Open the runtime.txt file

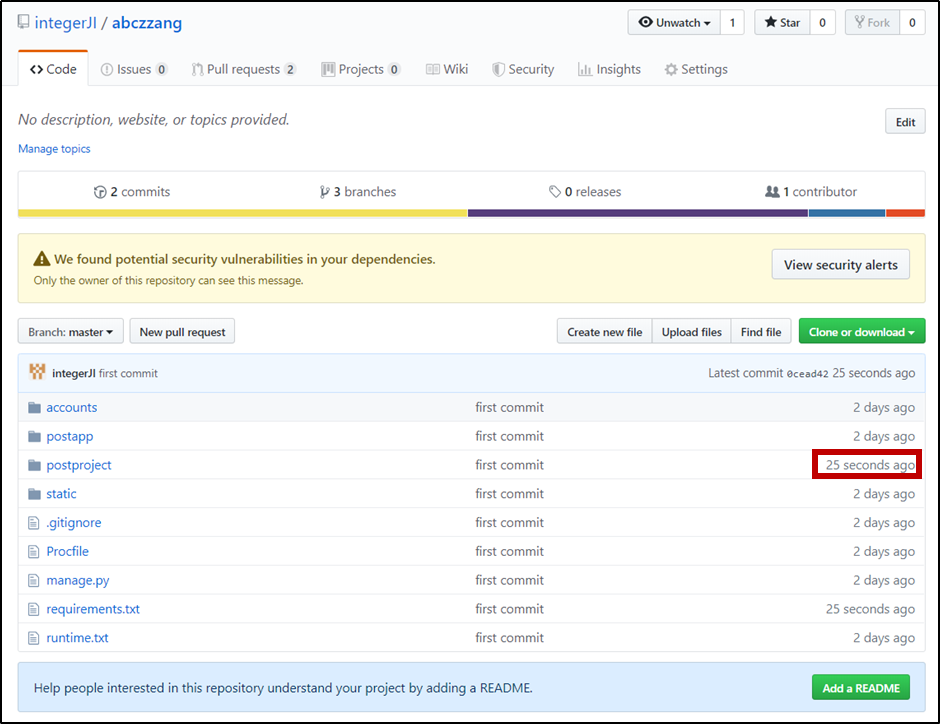point(77,638)
